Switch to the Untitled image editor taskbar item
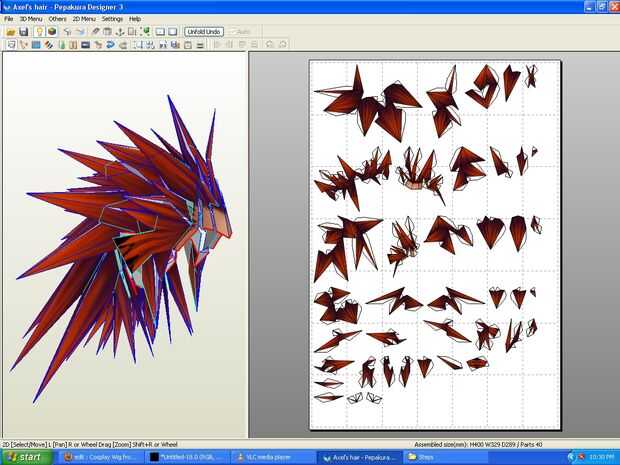 pyautogui.click(x=187, y=457)
